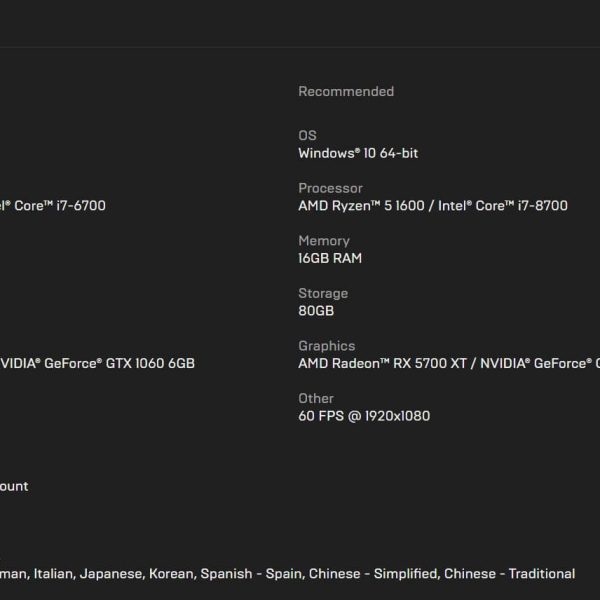
Task: Click the Memory label
Action: (x=324, y=241)
